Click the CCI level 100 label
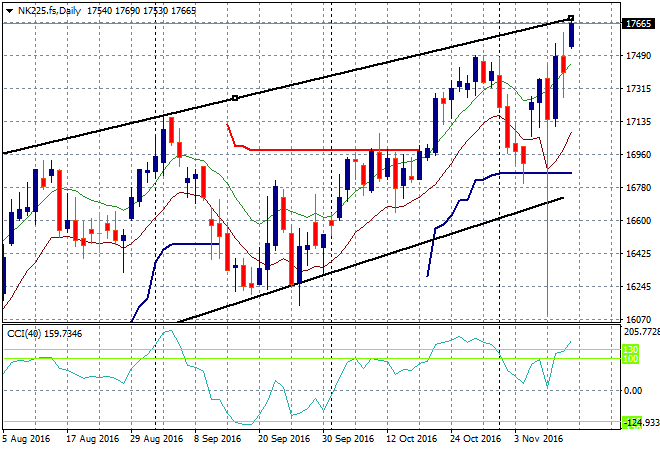The width and height of the screenshot is (660, 450). [x=630, y=359]
